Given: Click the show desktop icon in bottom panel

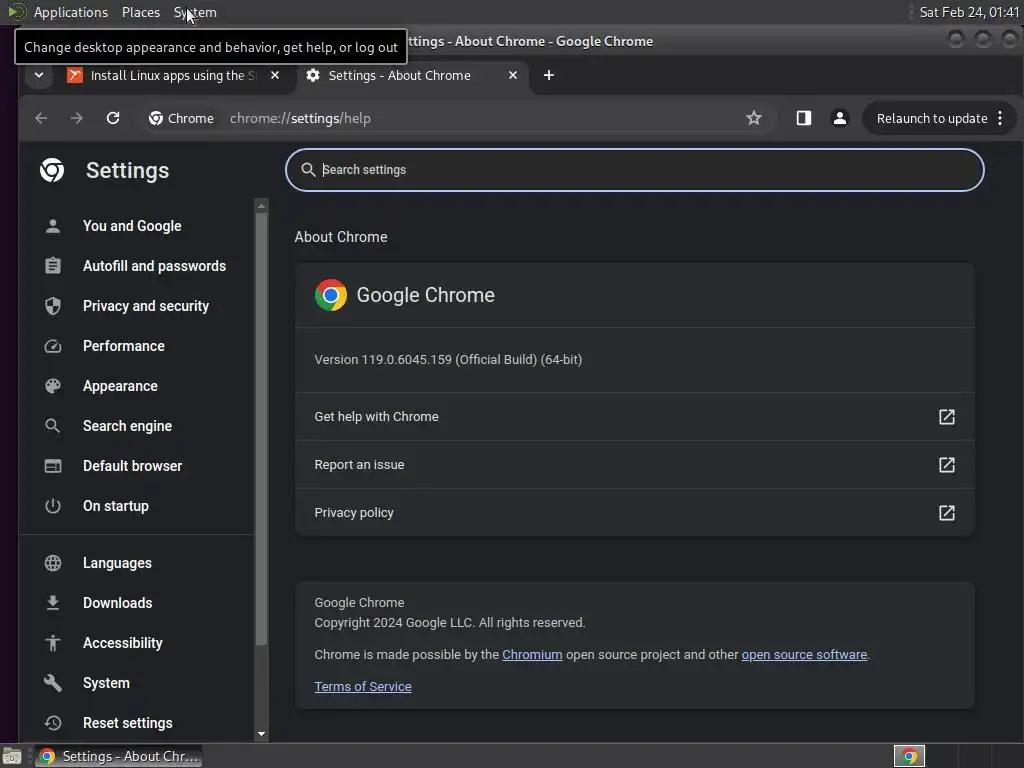Looking at the screenshot, I should point(12,756).
